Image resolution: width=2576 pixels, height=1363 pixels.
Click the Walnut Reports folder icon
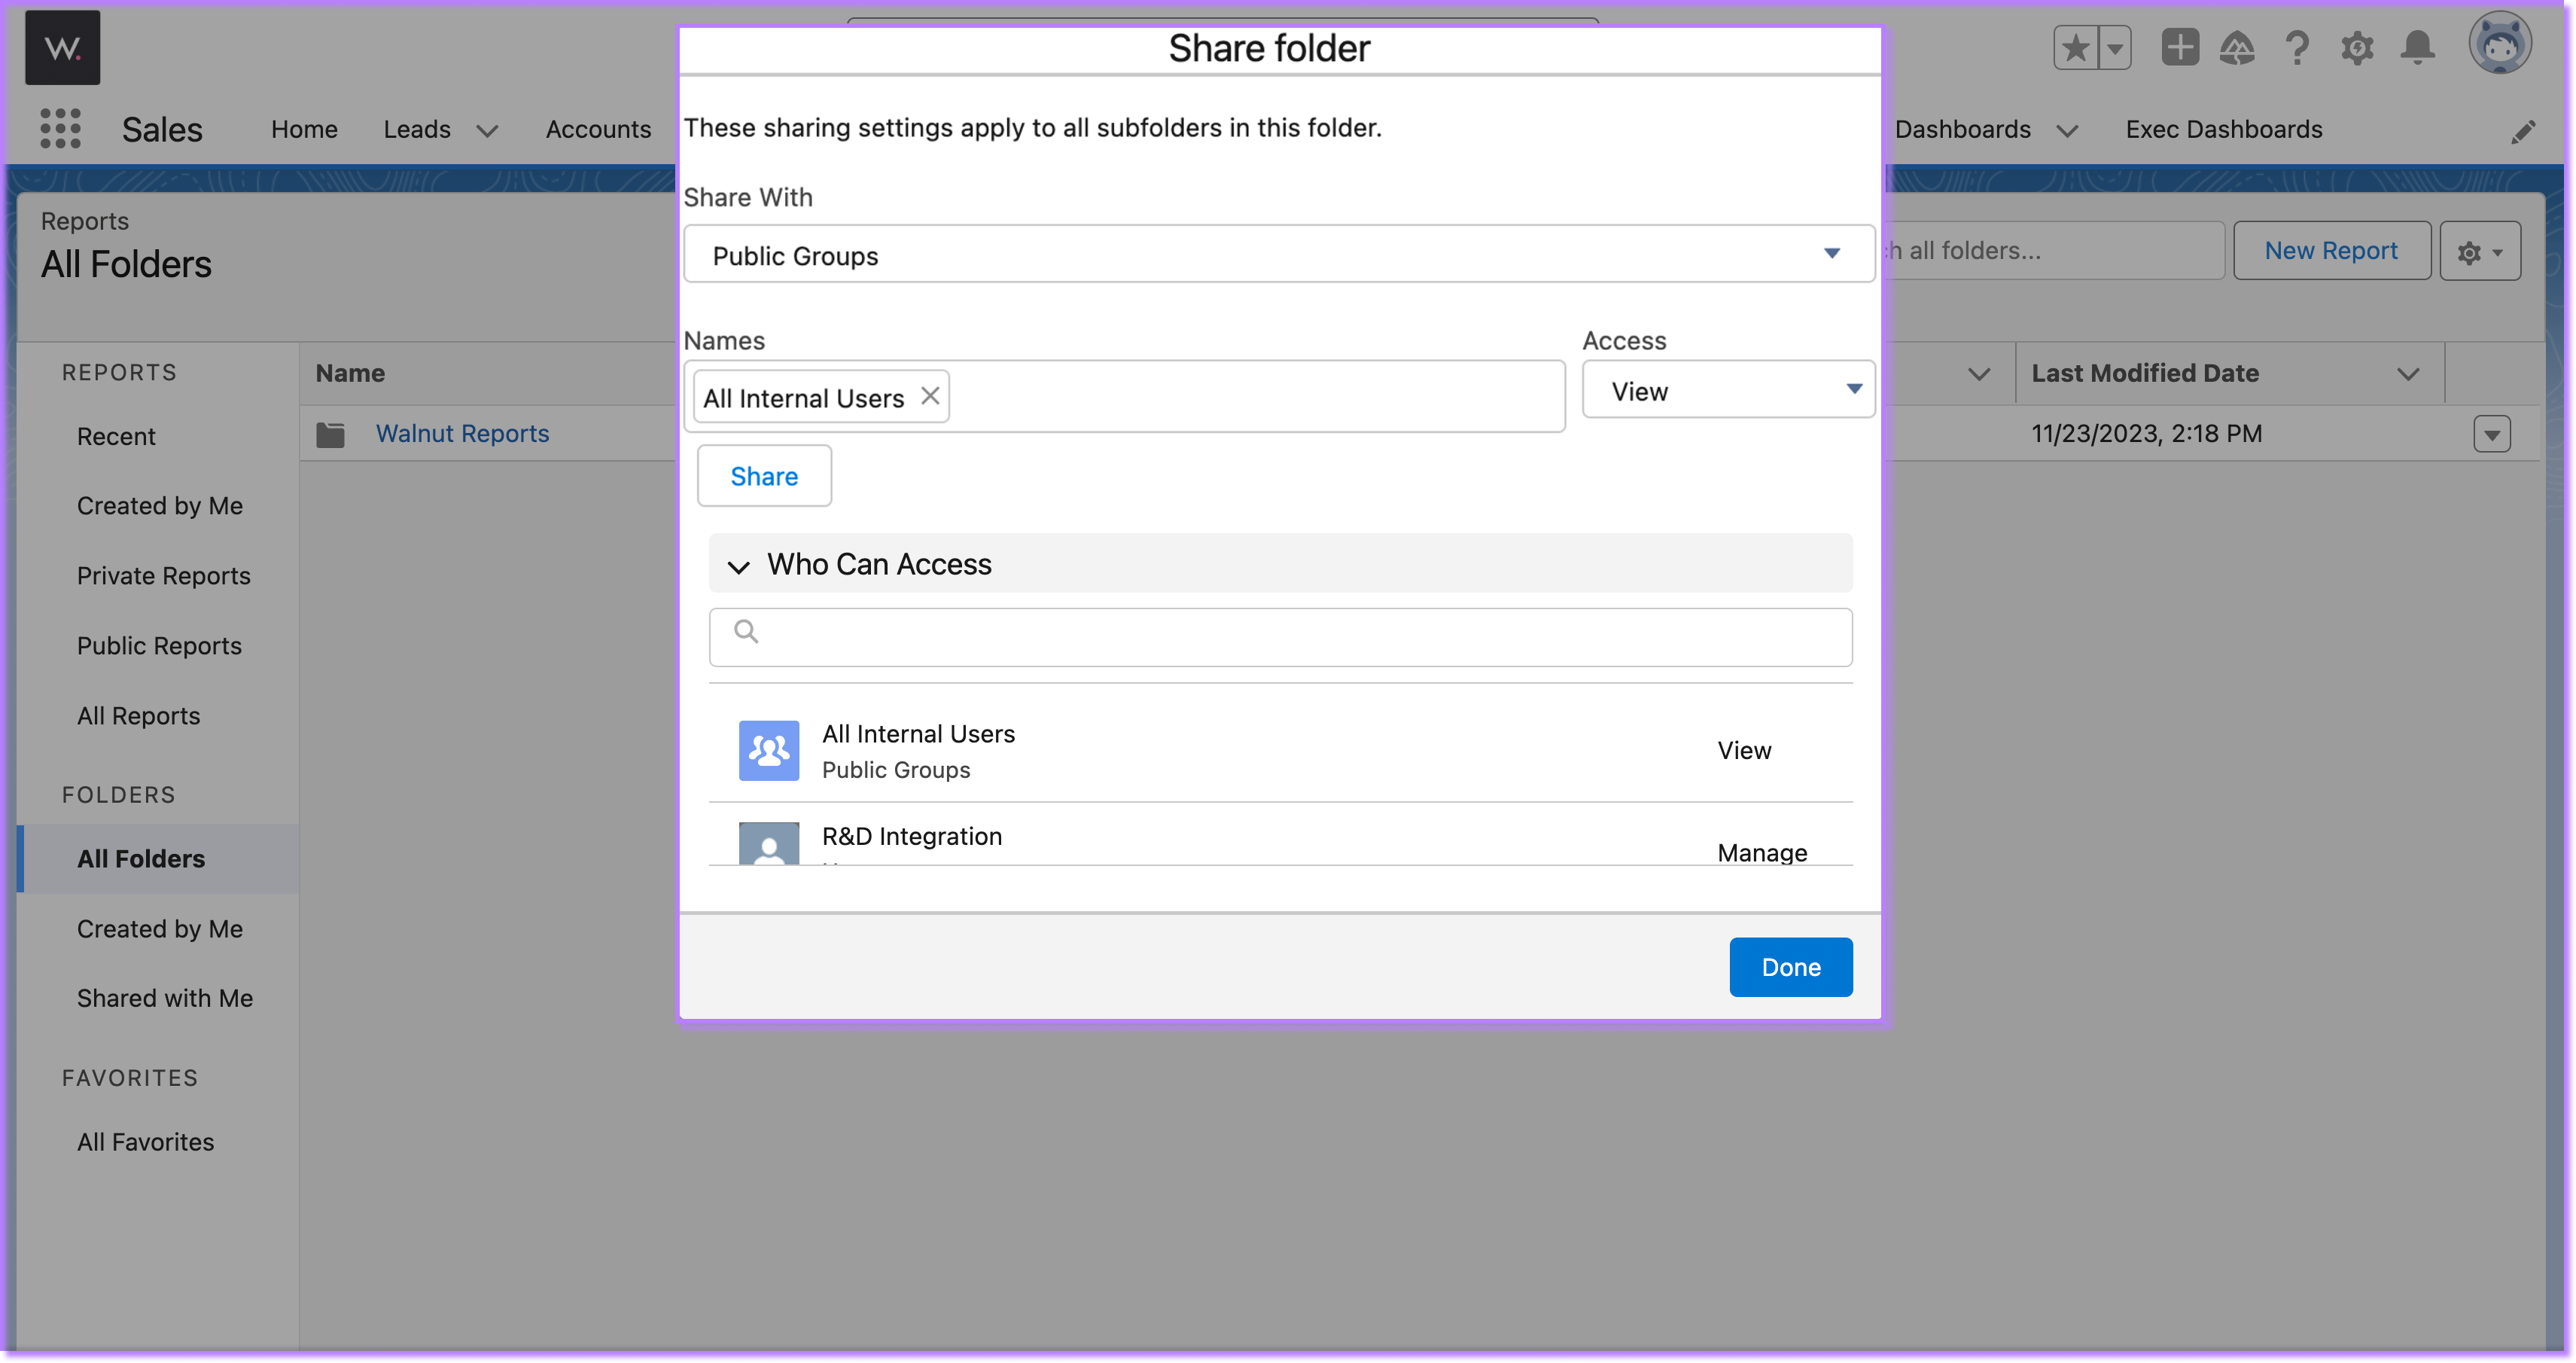(330, 434)
